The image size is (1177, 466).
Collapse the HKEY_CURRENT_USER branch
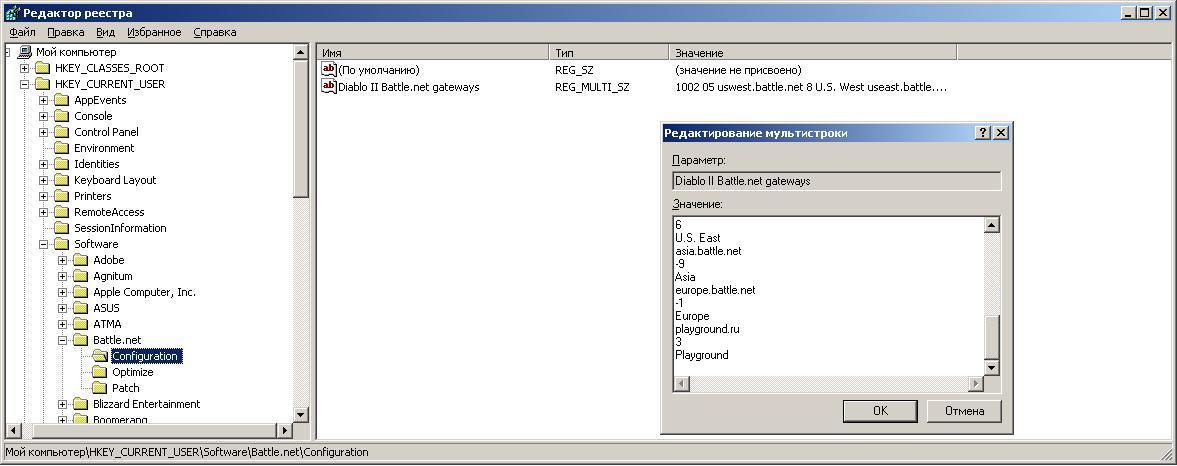pos(25,84)
